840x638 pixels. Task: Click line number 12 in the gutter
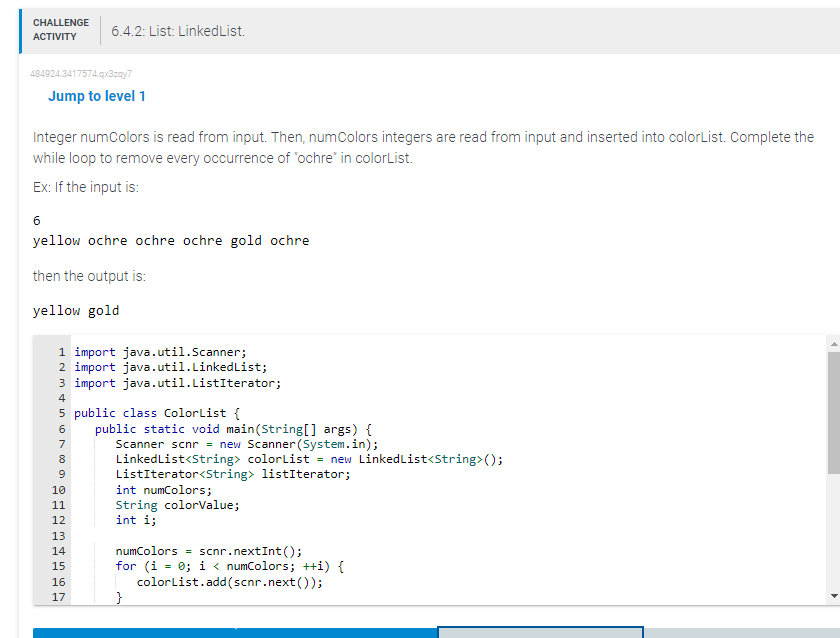[x=58, y=520]
